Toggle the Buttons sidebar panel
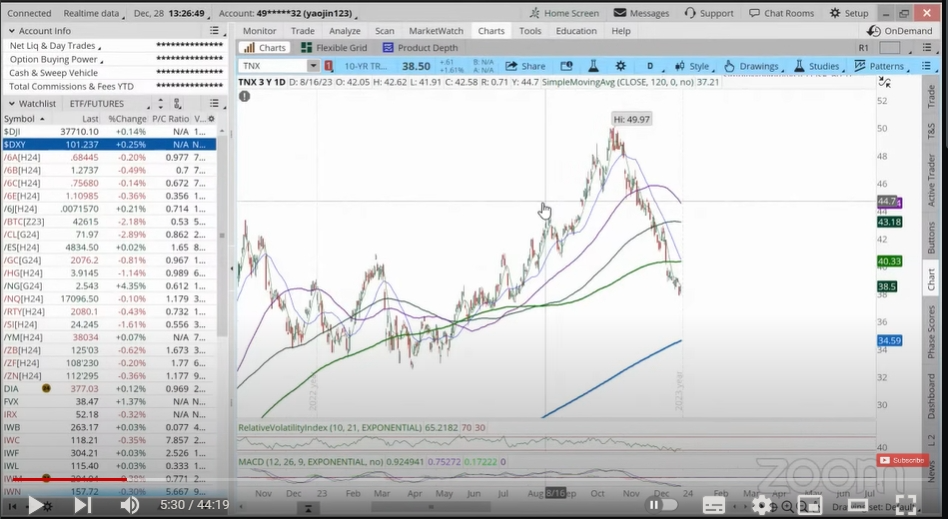 [930, 237]
